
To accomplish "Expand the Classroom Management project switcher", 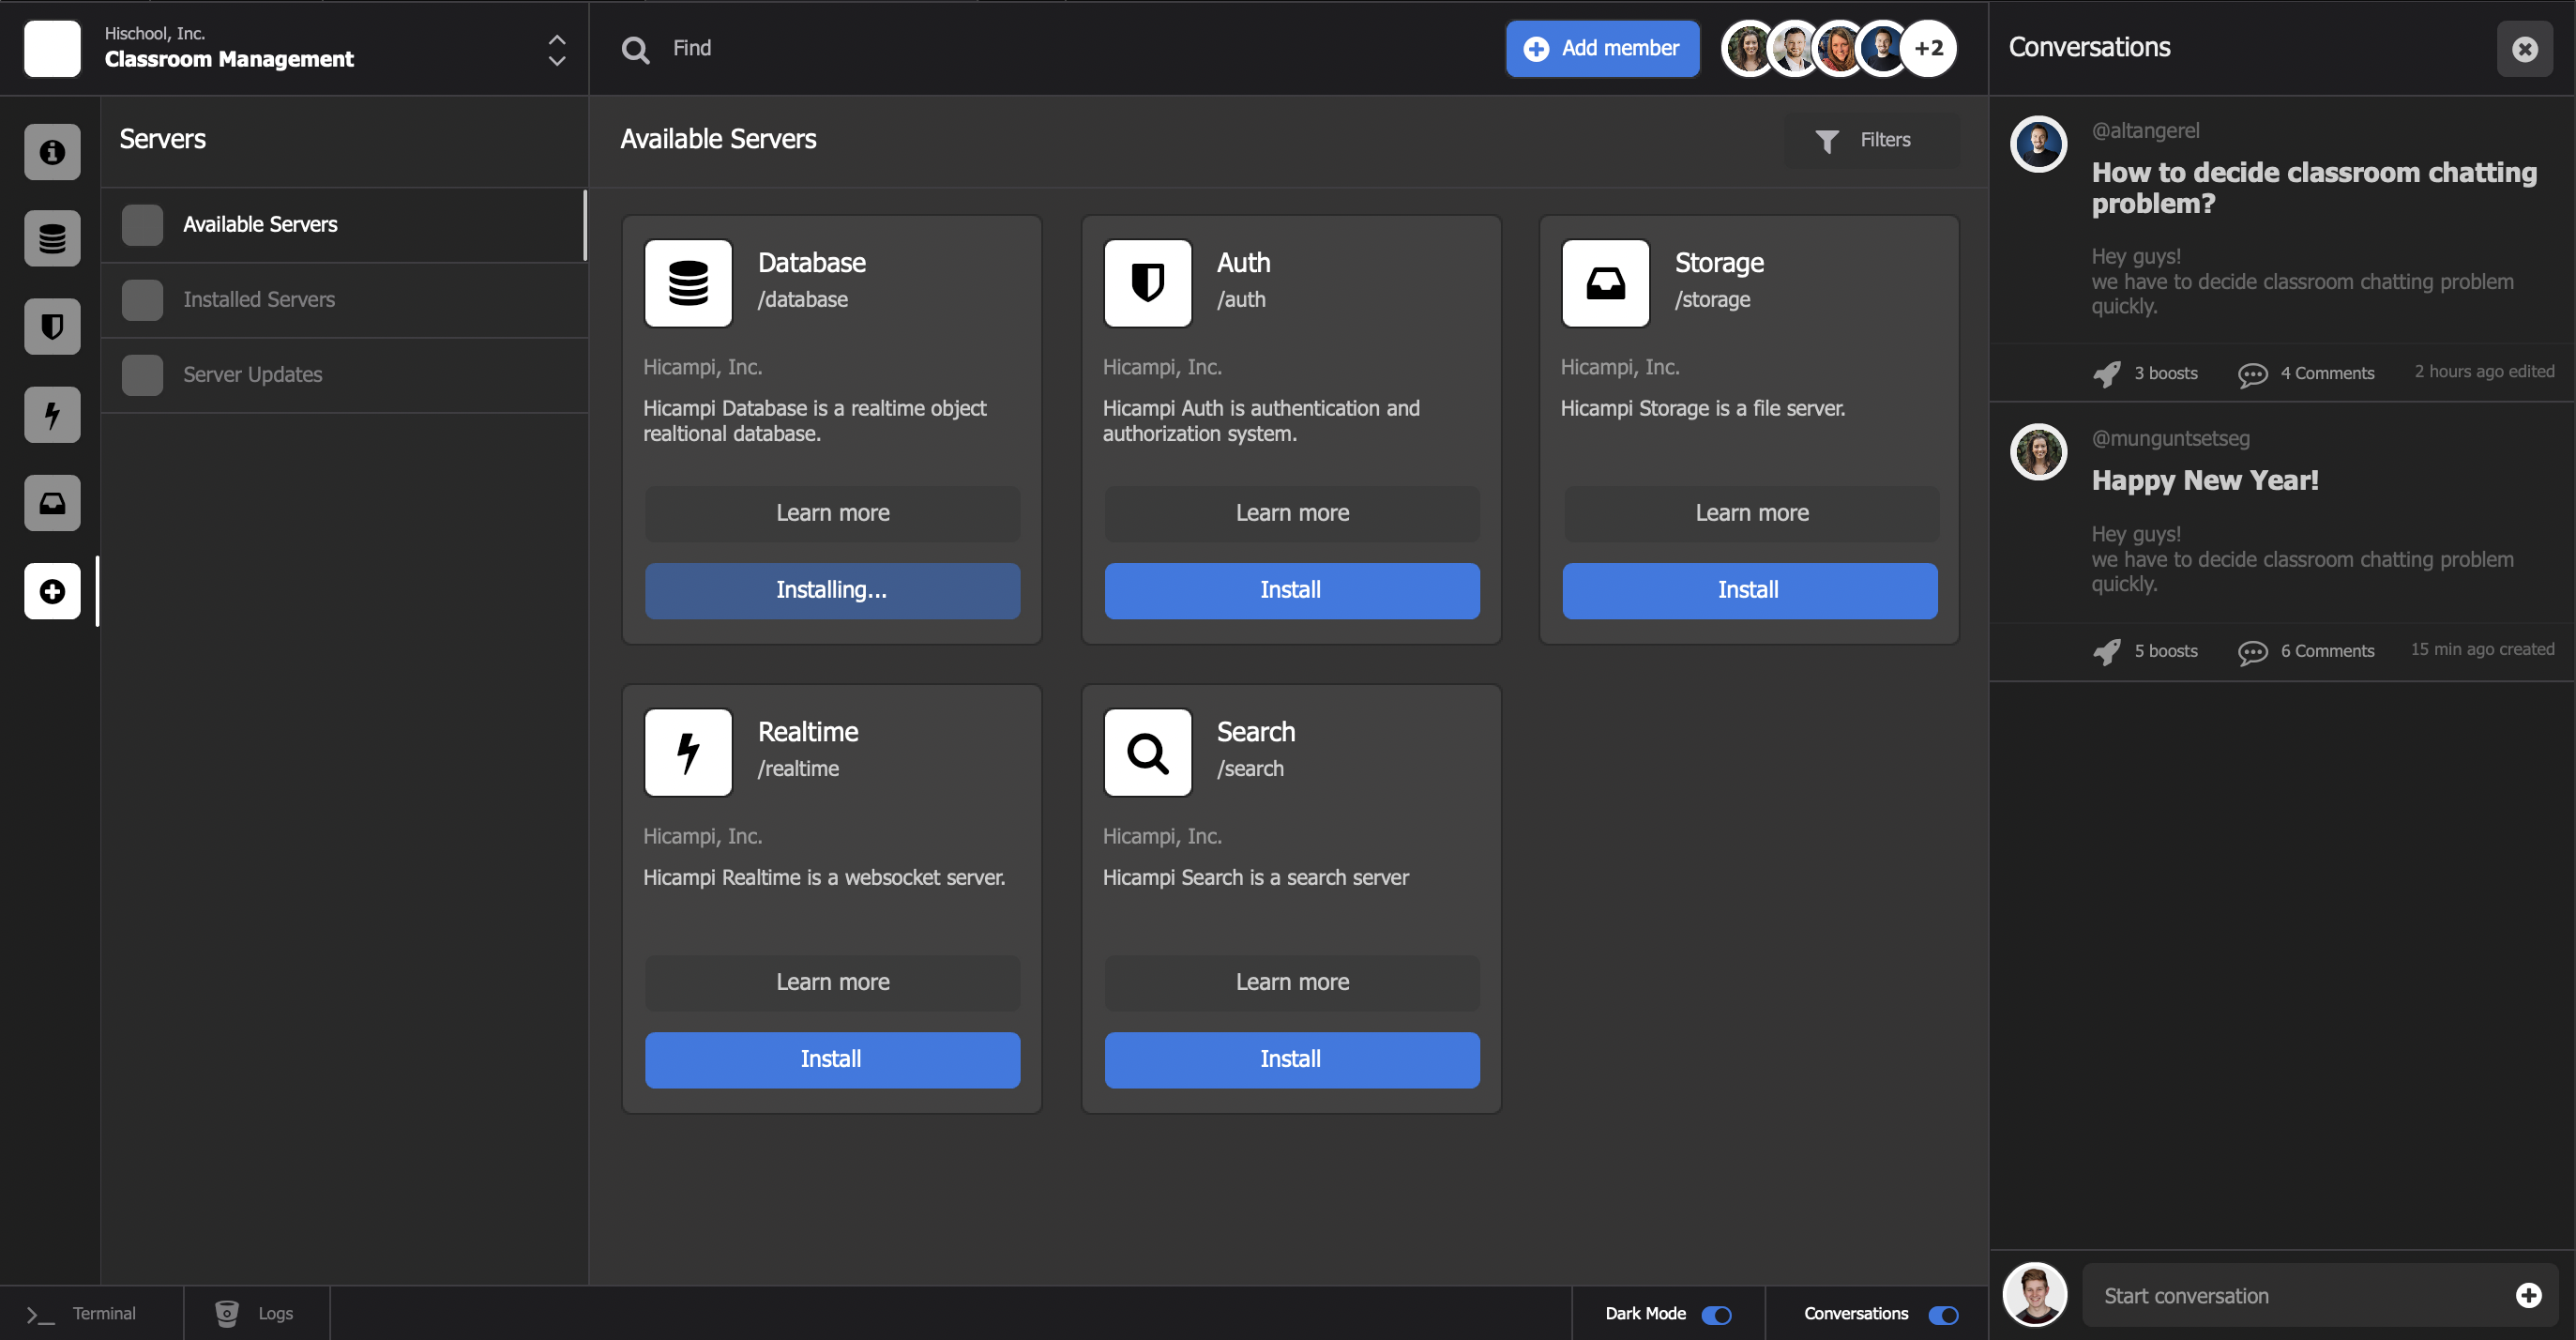I will click(556, 49).
